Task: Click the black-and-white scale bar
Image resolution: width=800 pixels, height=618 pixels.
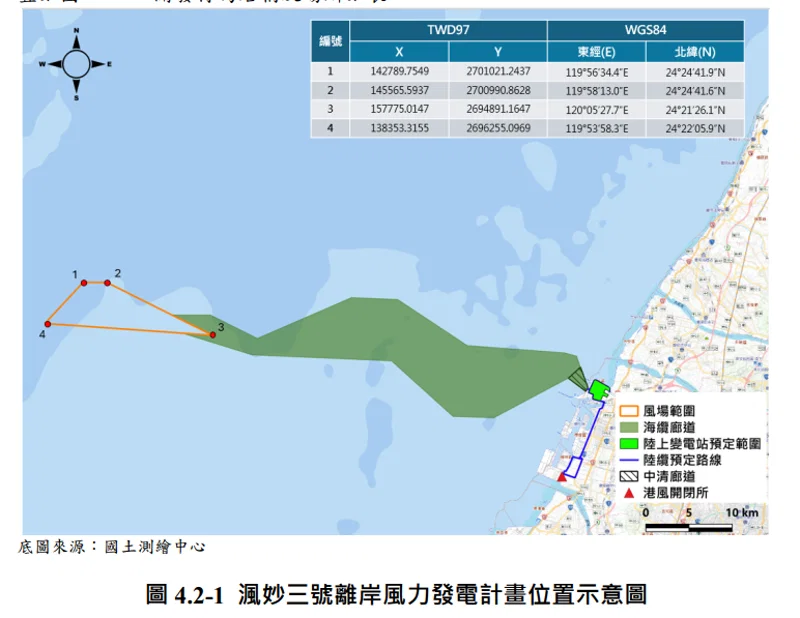Action: [x=689, y=528]
